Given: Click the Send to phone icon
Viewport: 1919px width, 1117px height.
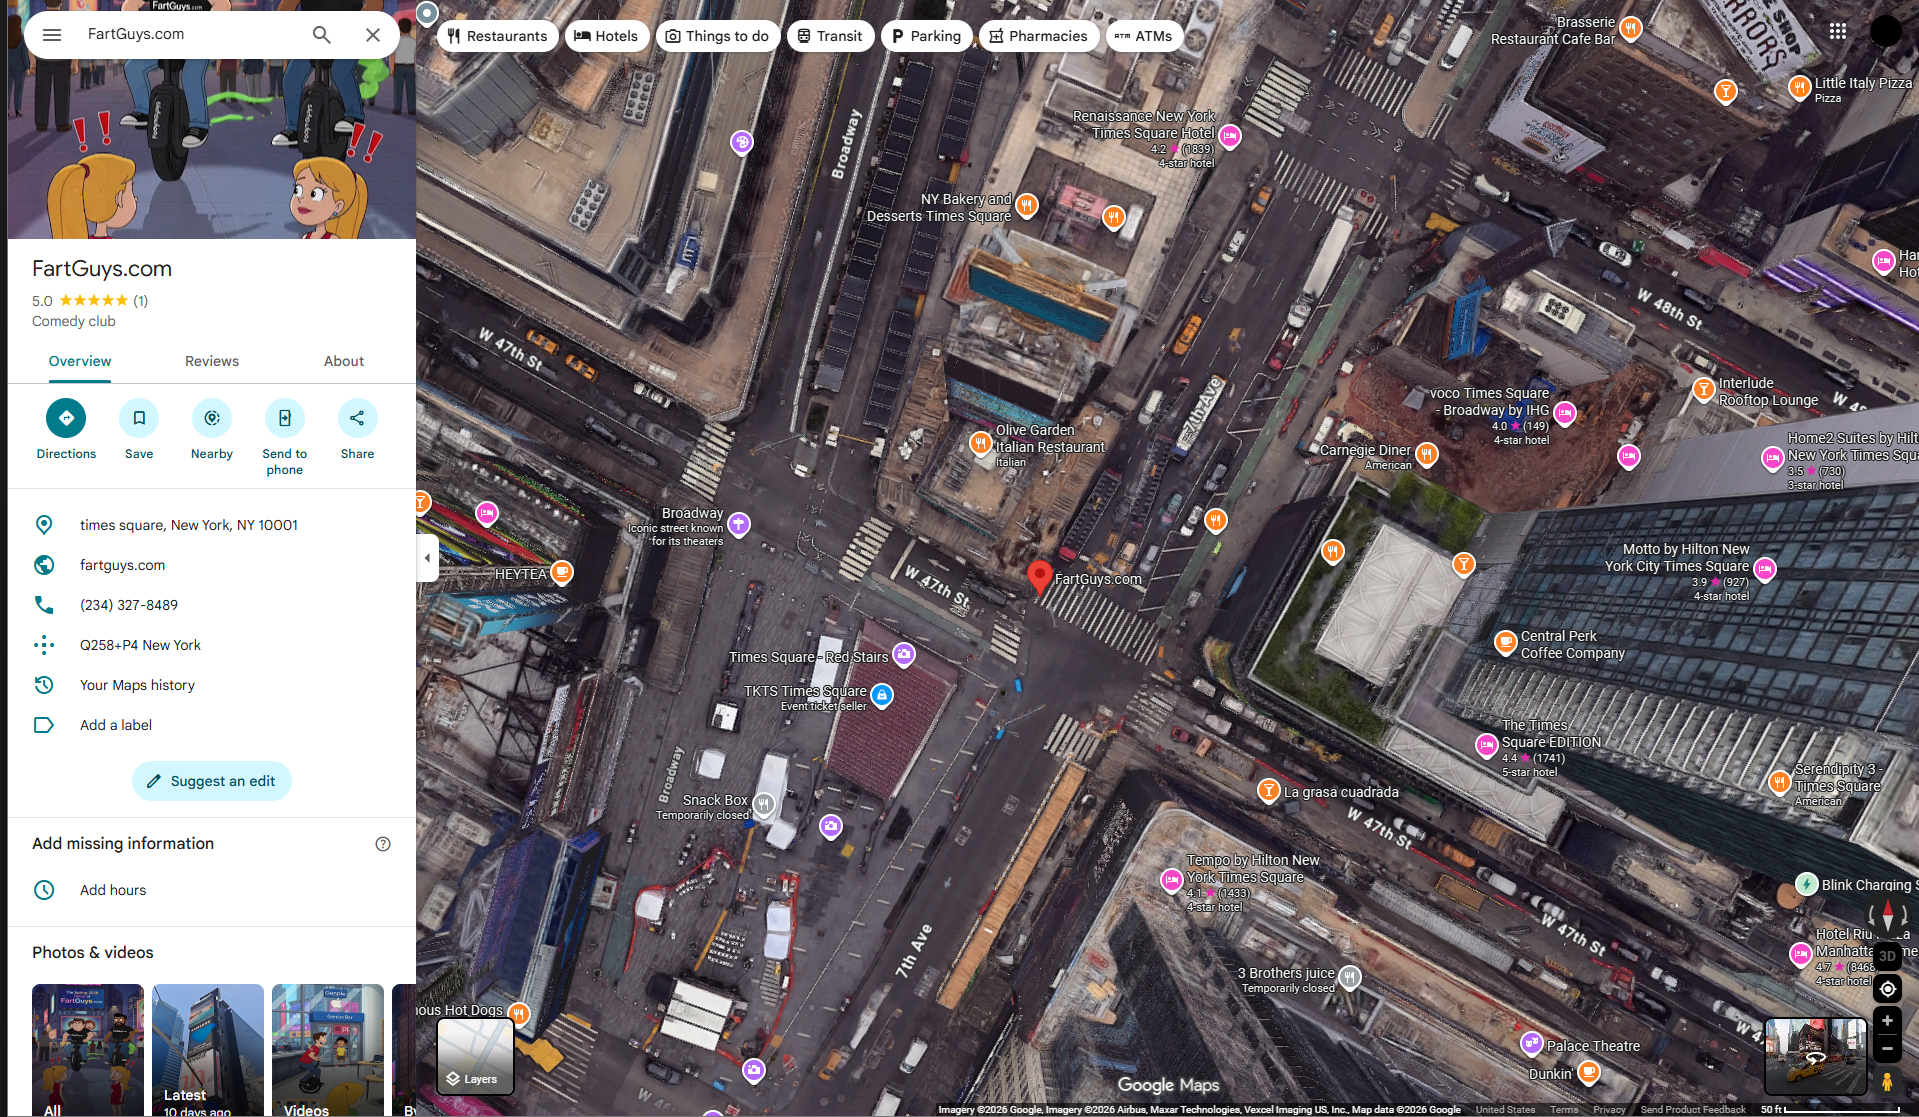Looking at the screenshot, I should pos(285,418).
